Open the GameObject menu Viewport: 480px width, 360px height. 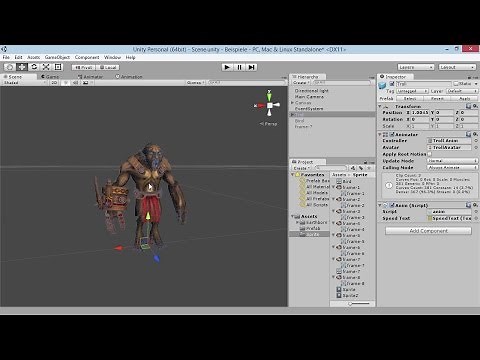coord(57,57)
